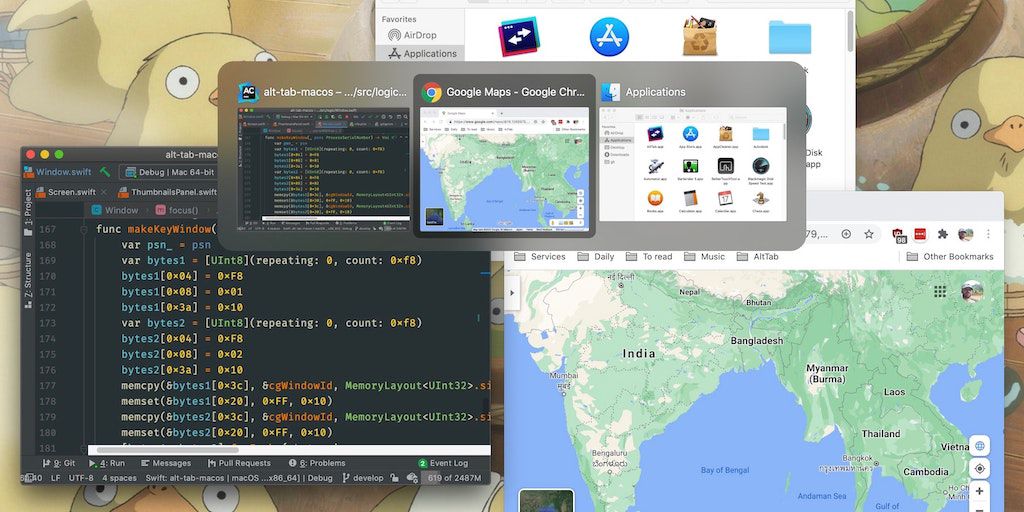Click the focus() method breadcrumb

[176, 210]
